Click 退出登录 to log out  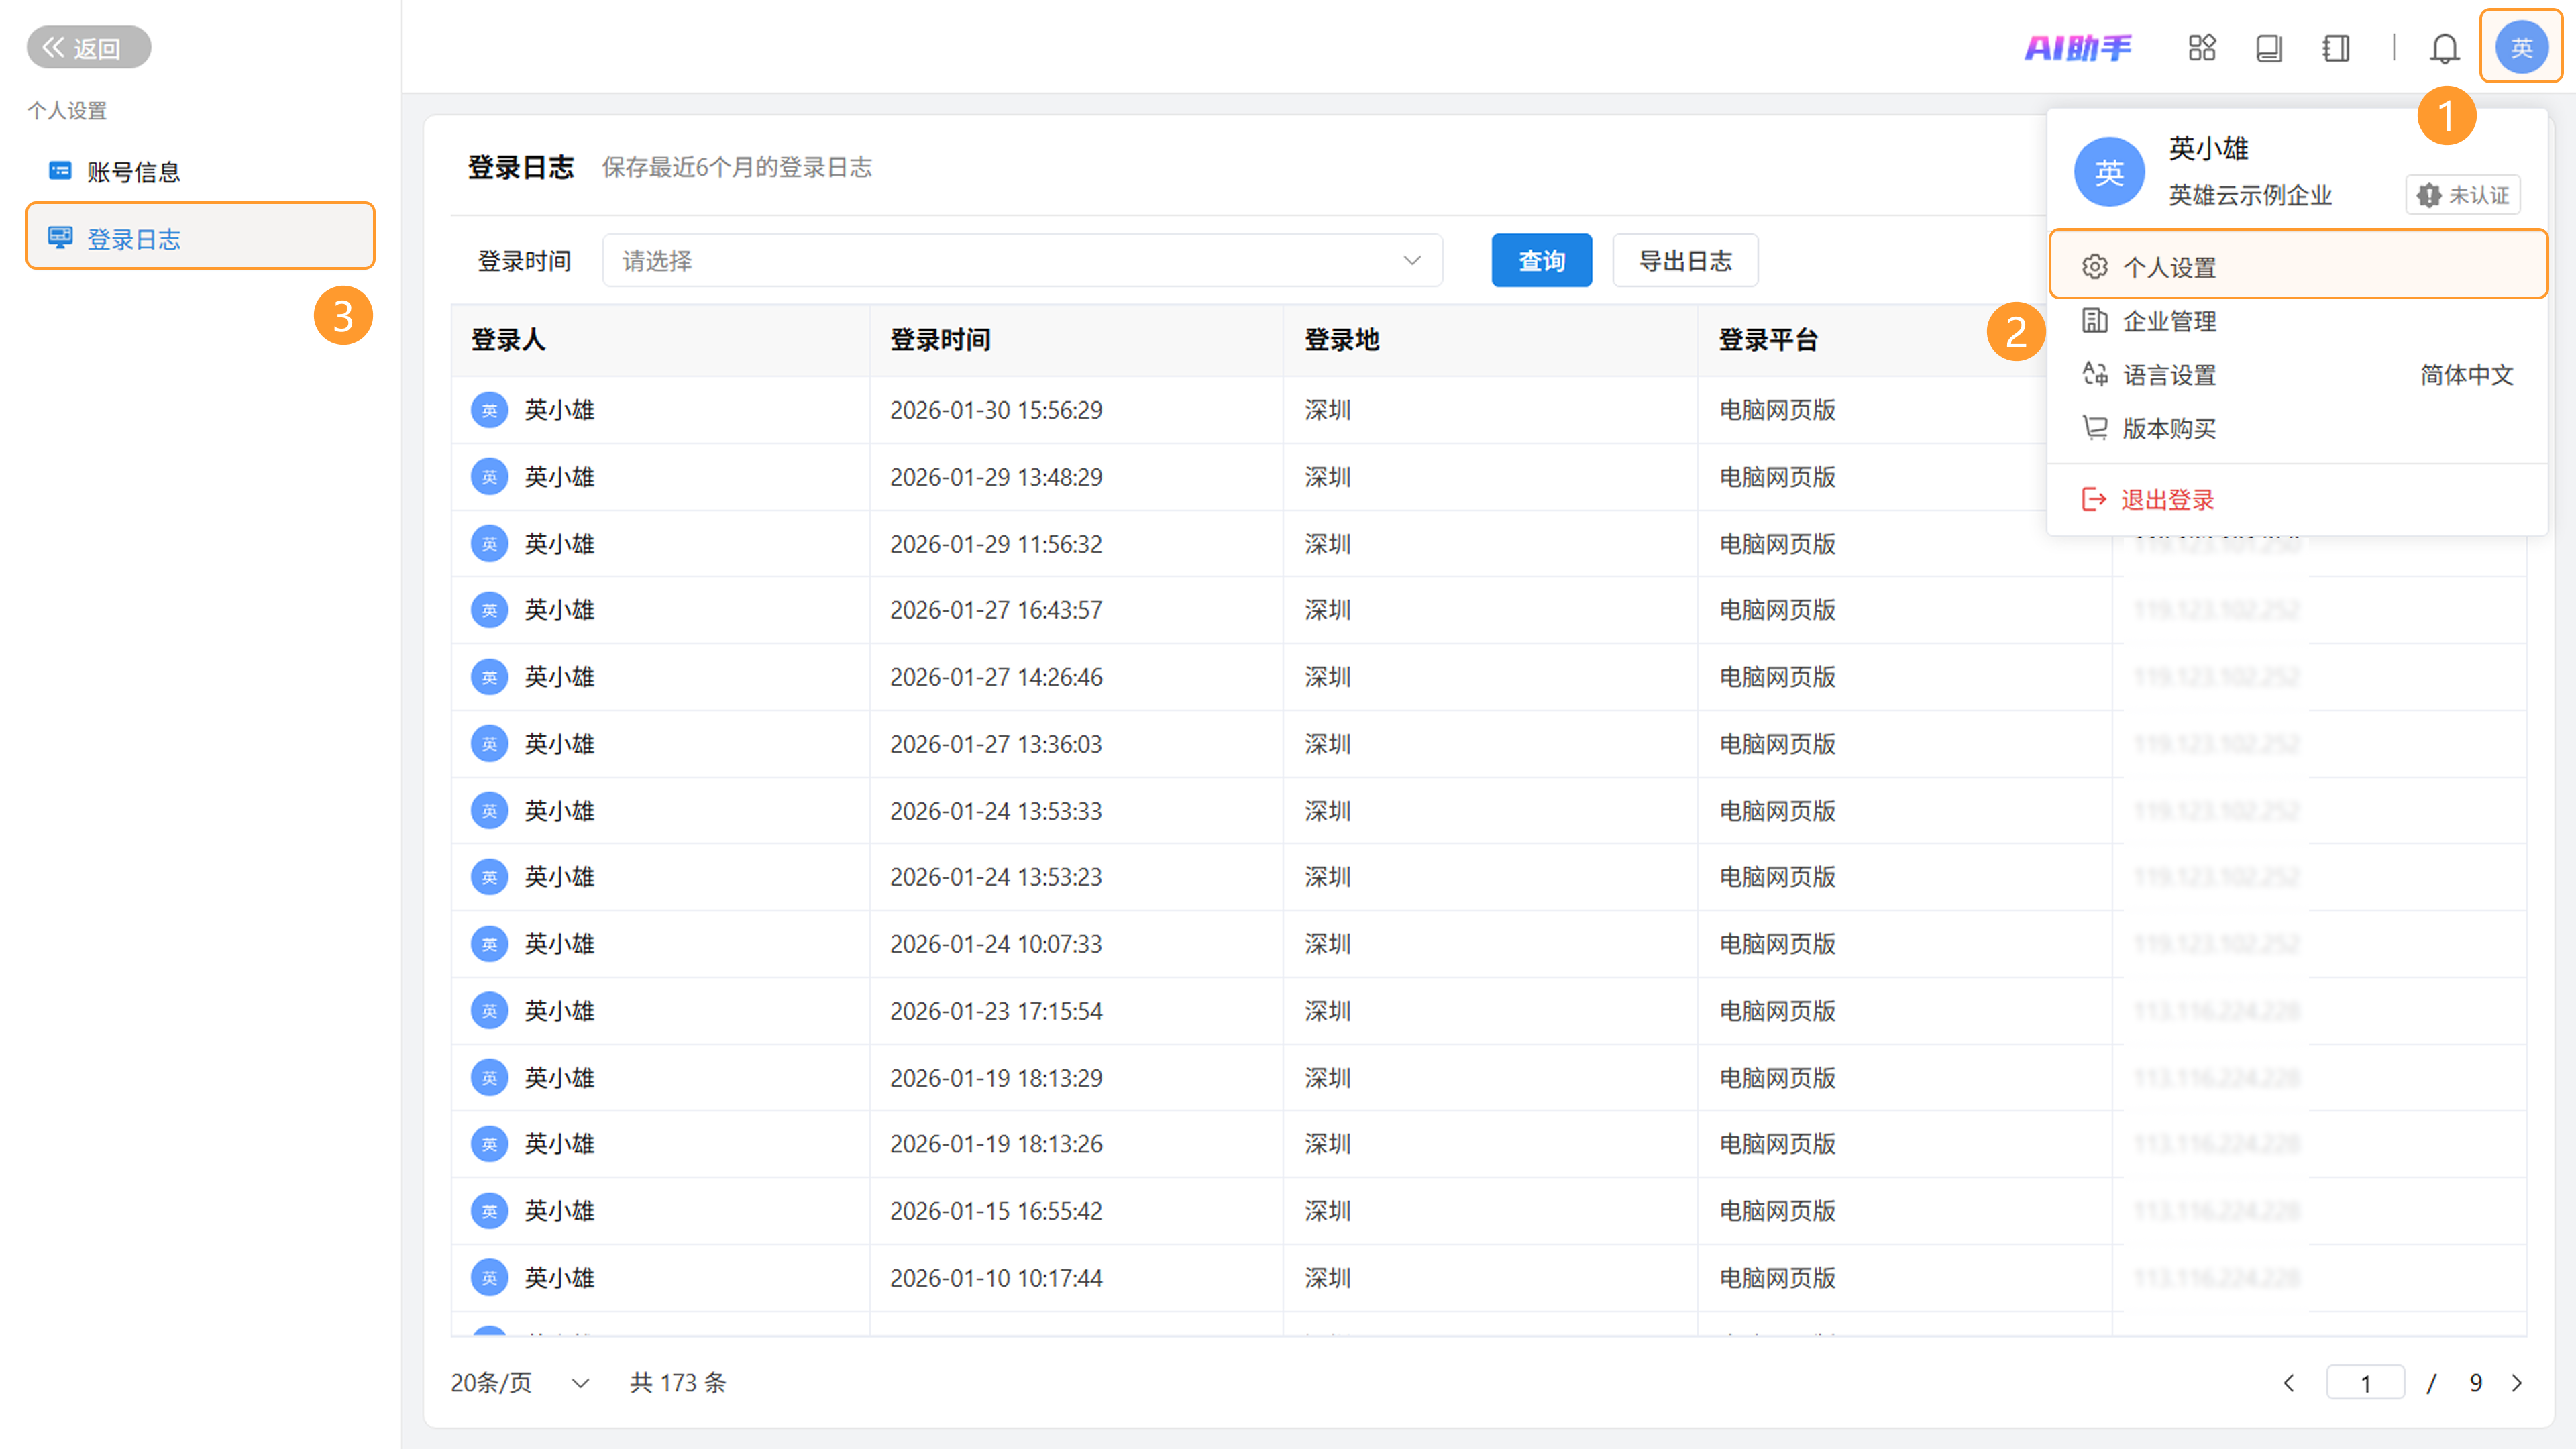coord(2166,499)
